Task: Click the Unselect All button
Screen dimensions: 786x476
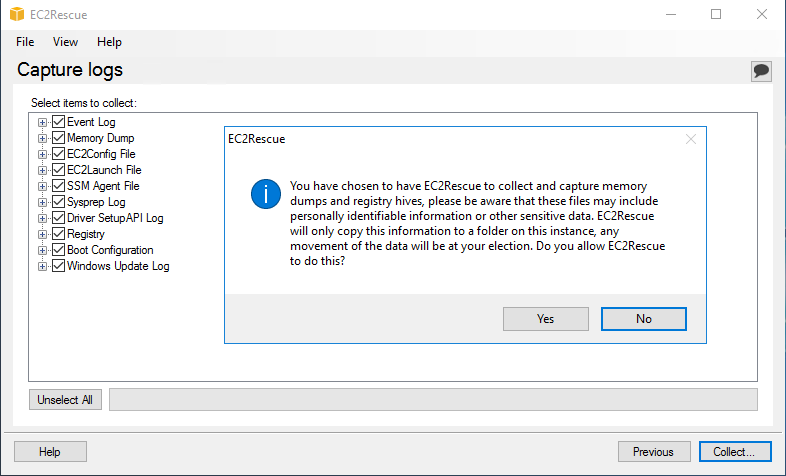Action: coord(65,400)
